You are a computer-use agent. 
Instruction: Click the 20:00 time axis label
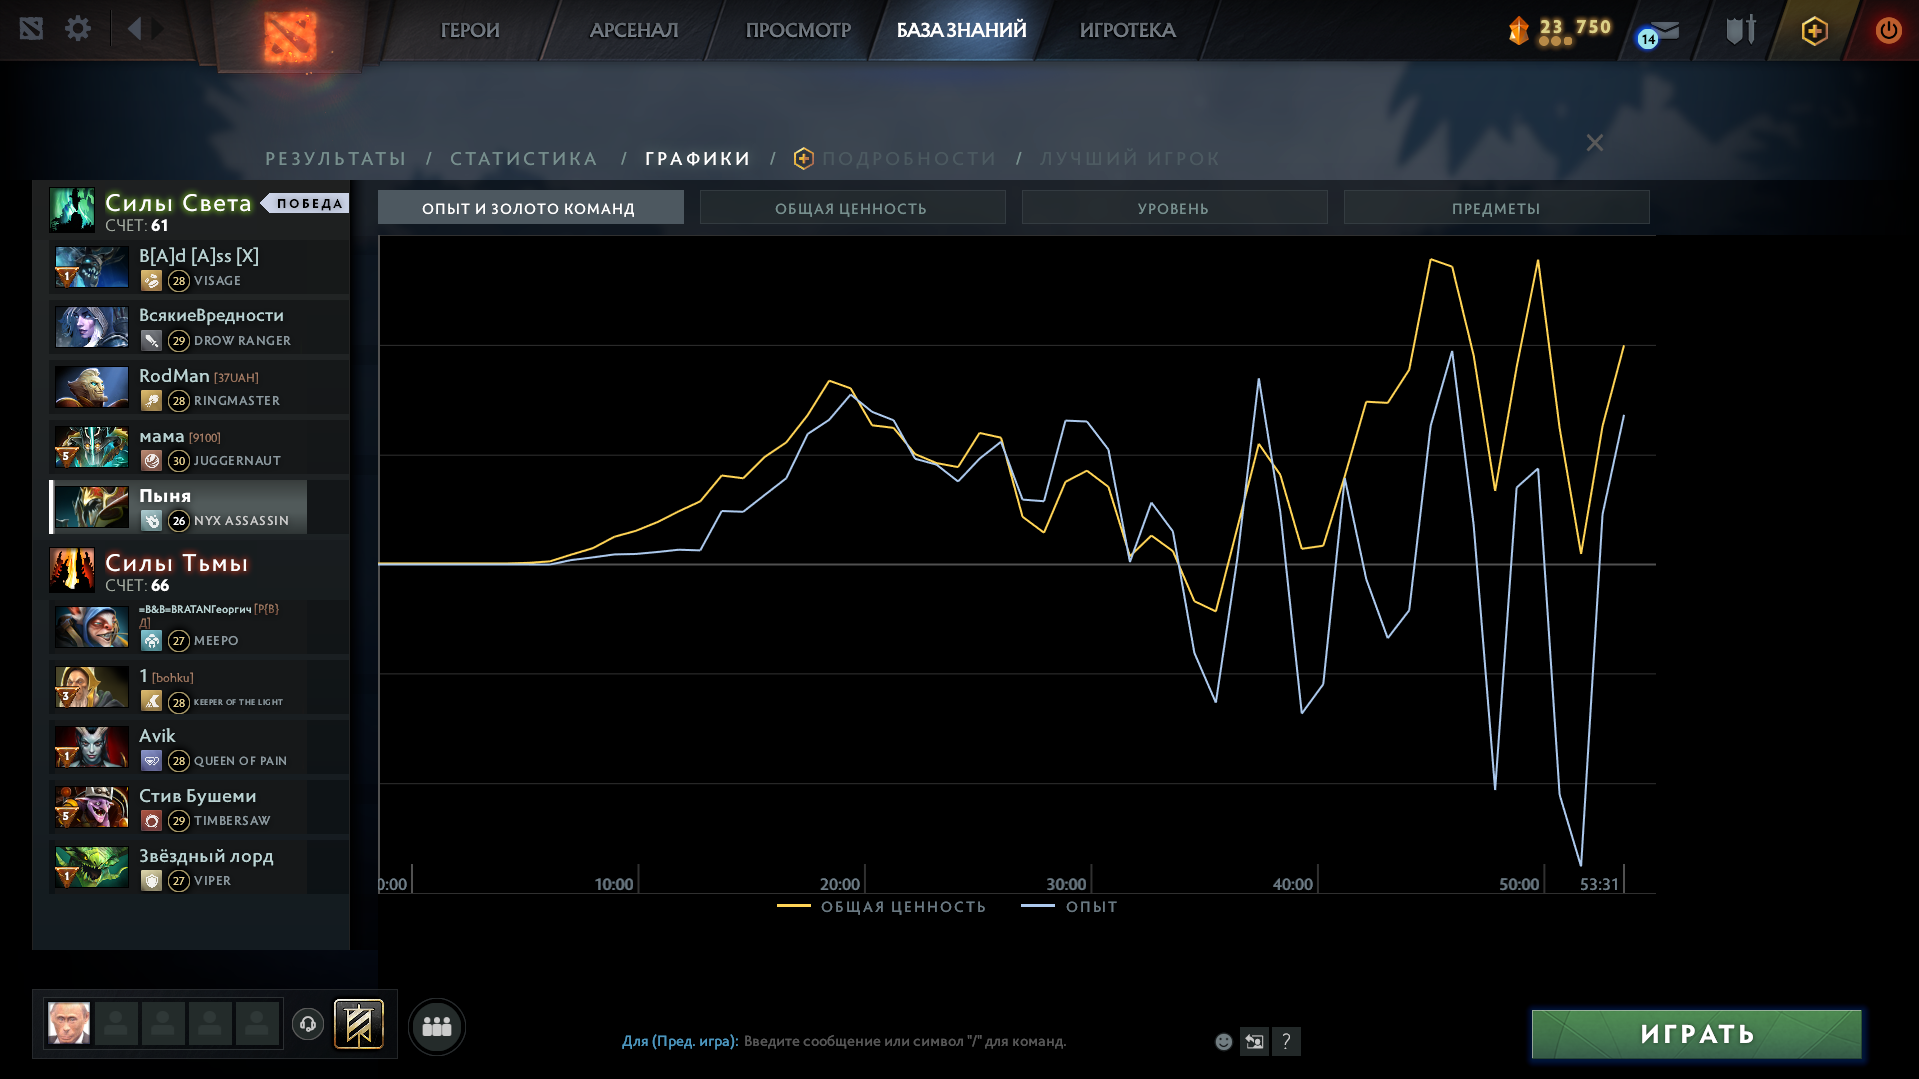point(839,884)
